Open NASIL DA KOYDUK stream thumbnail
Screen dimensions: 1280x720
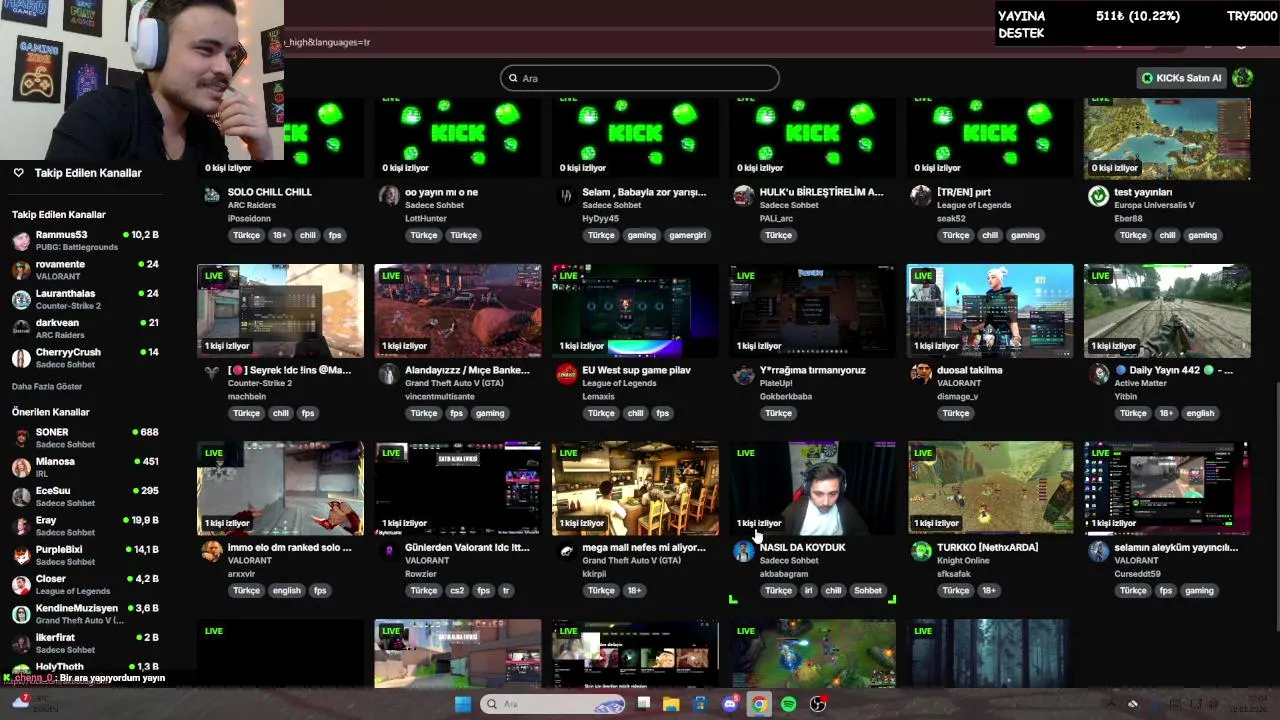[x=813, y=488]
